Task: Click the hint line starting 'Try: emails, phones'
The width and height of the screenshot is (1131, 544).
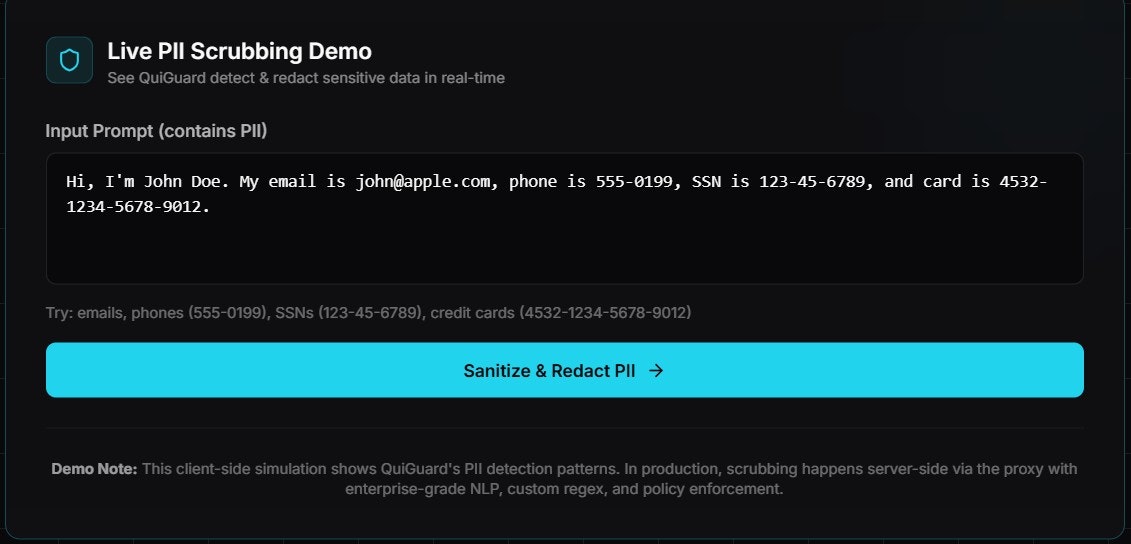Action: [x=369, y=313]
